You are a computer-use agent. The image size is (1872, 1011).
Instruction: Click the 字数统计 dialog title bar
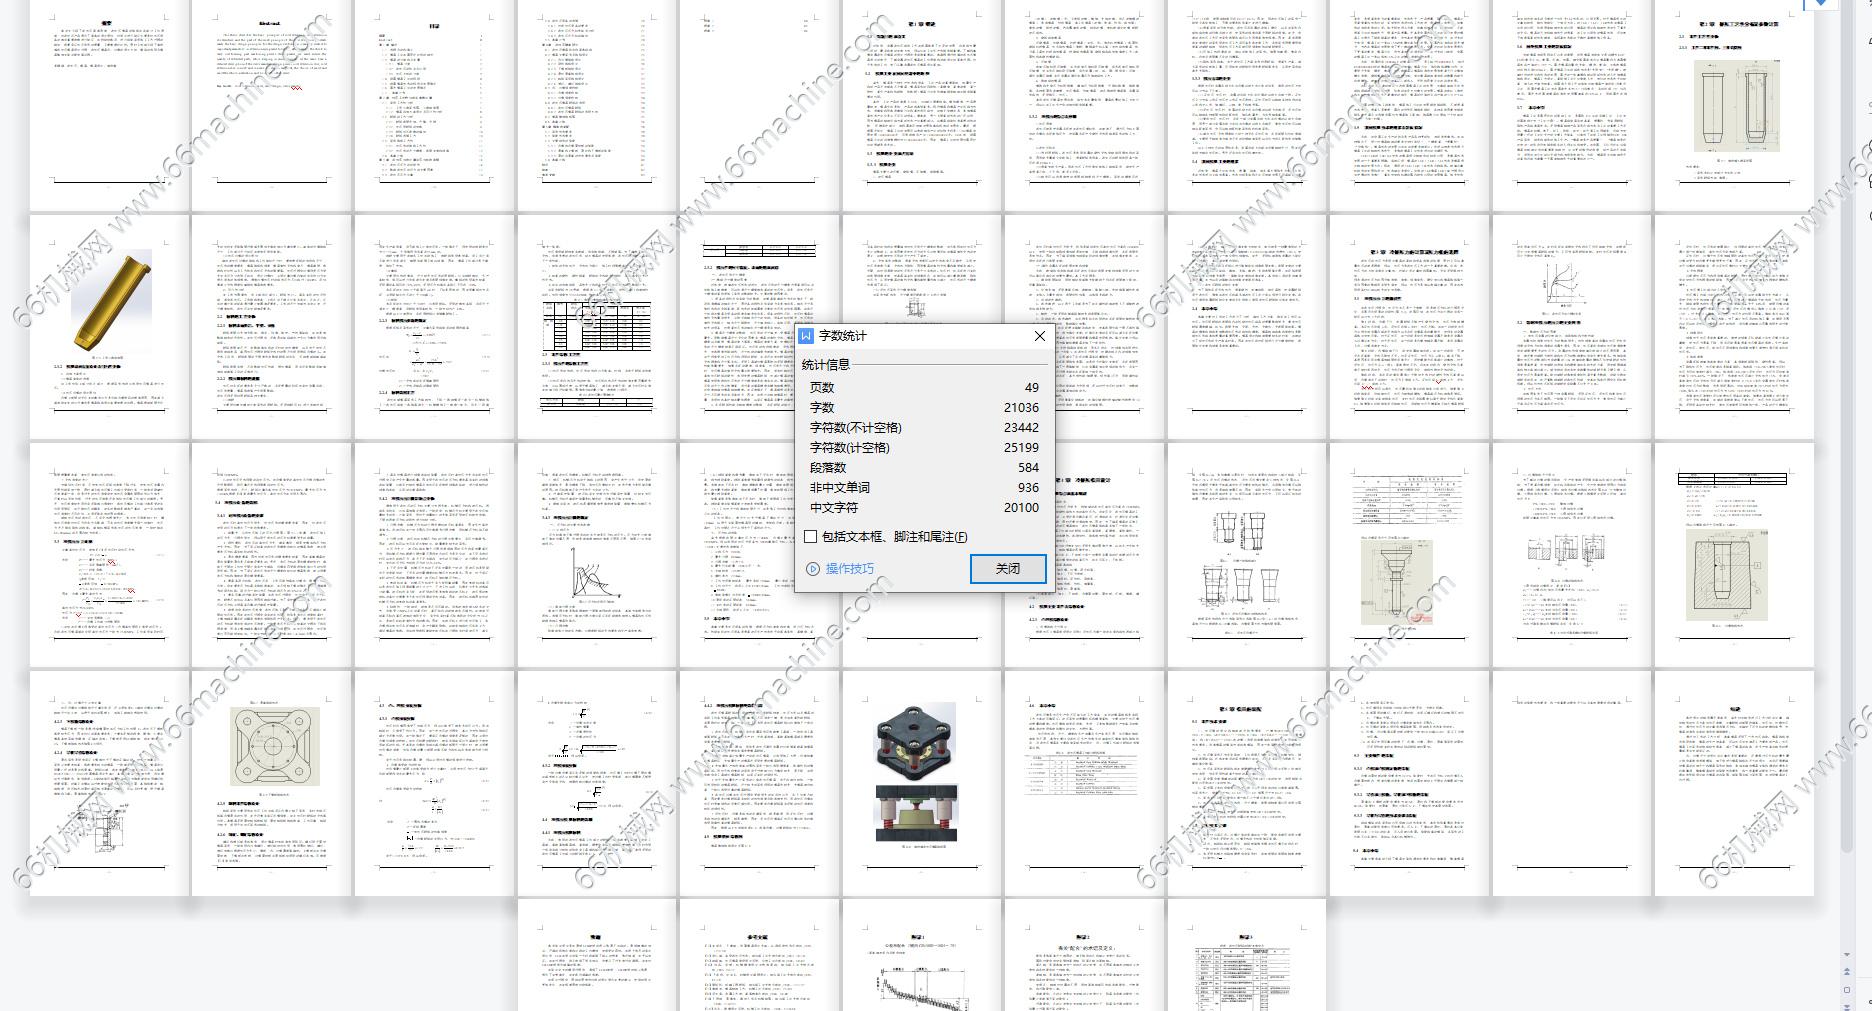920,336
